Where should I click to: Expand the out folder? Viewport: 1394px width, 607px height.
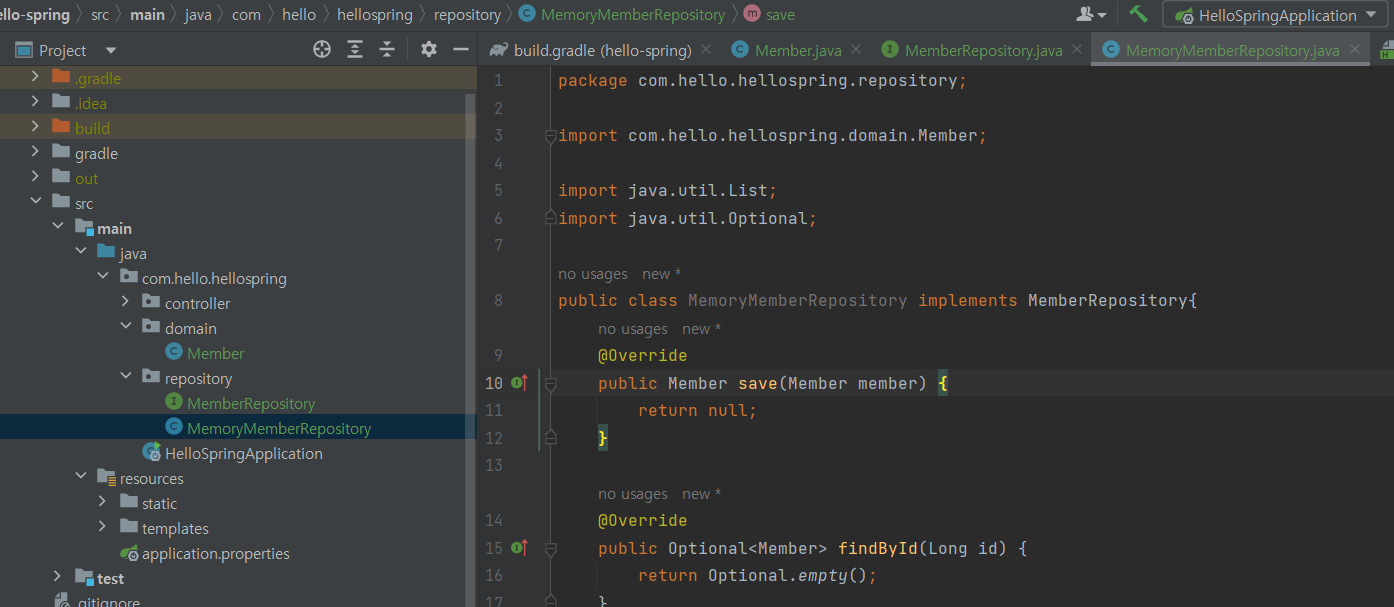[x=36, y=177]
